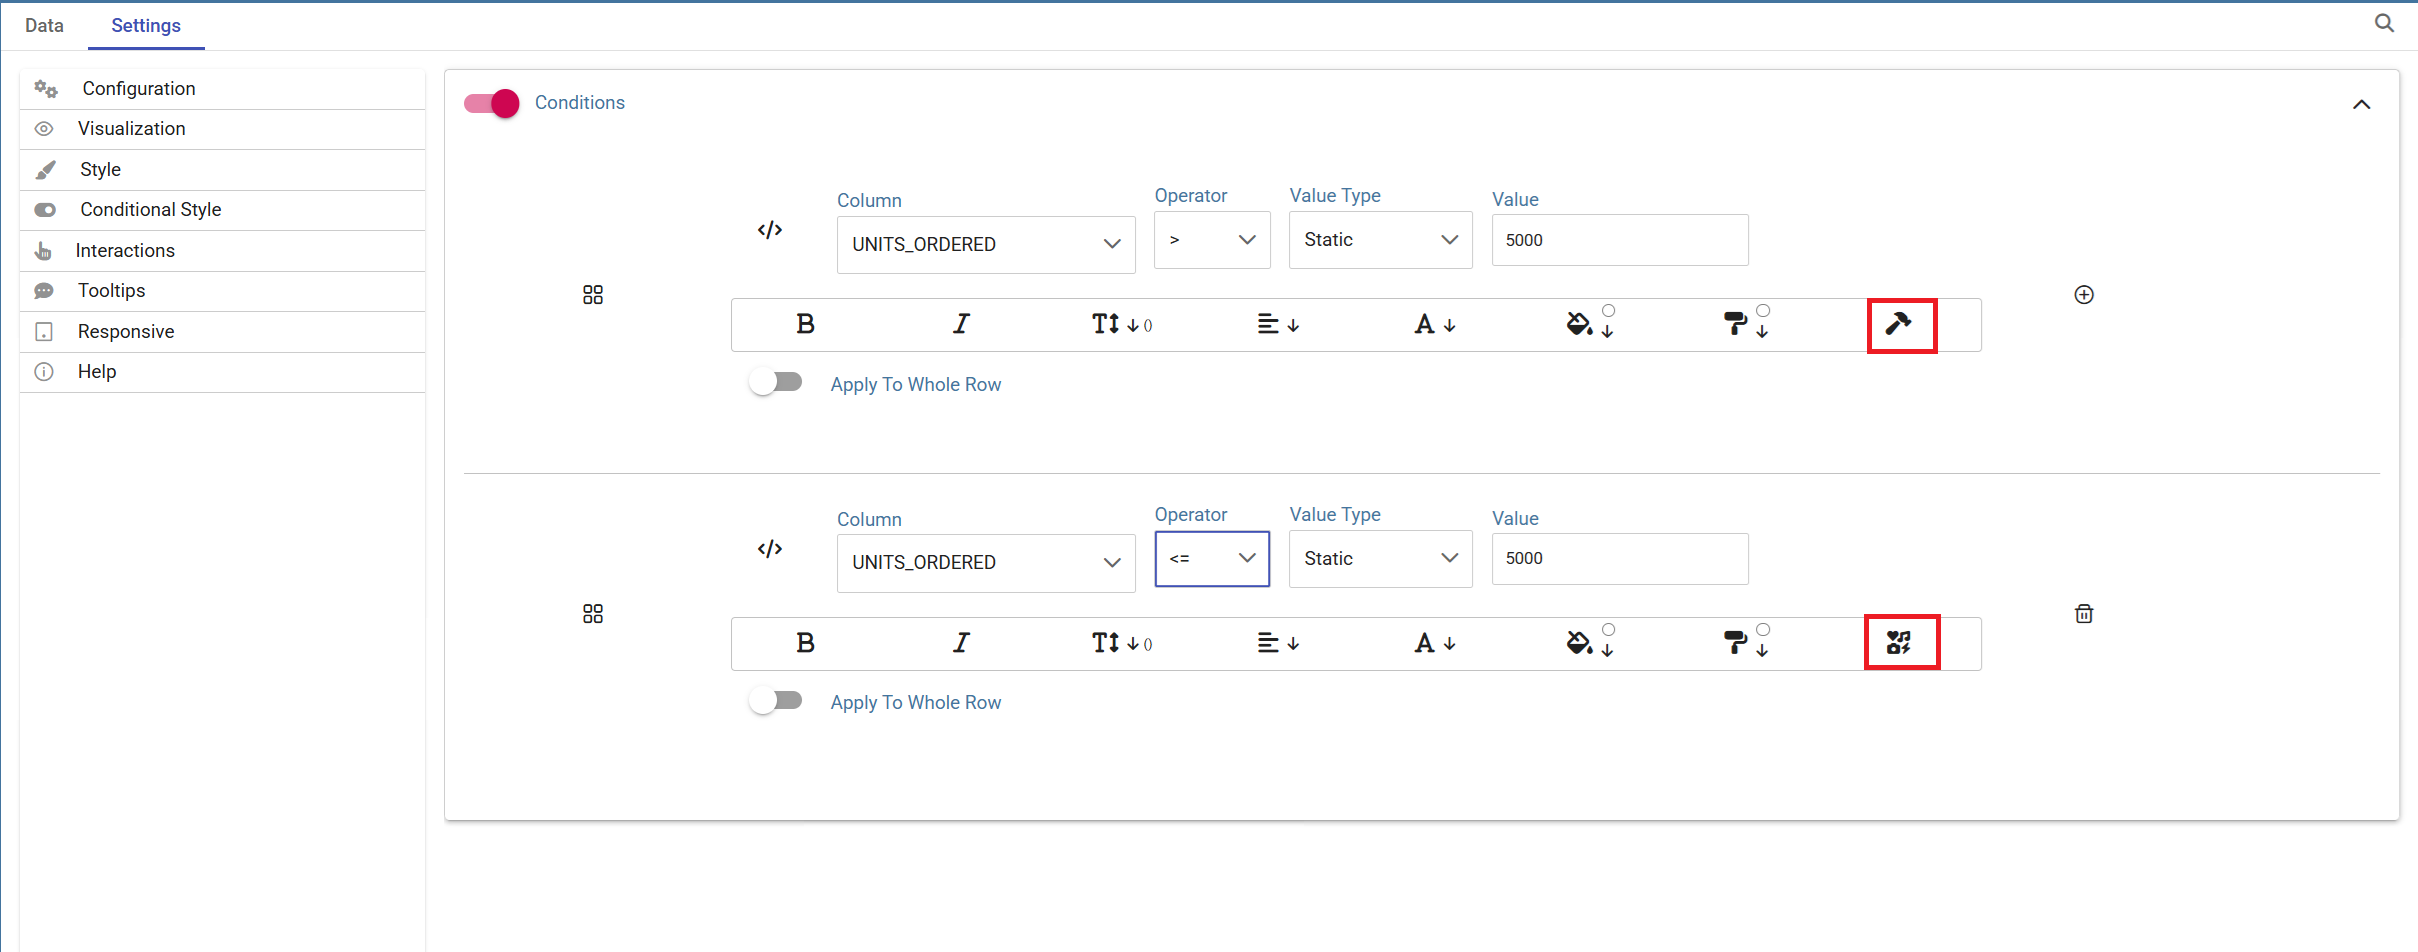Toggle Bold in first condition toolbar
Screen dimensions: 2418x952
coord(805,324)
